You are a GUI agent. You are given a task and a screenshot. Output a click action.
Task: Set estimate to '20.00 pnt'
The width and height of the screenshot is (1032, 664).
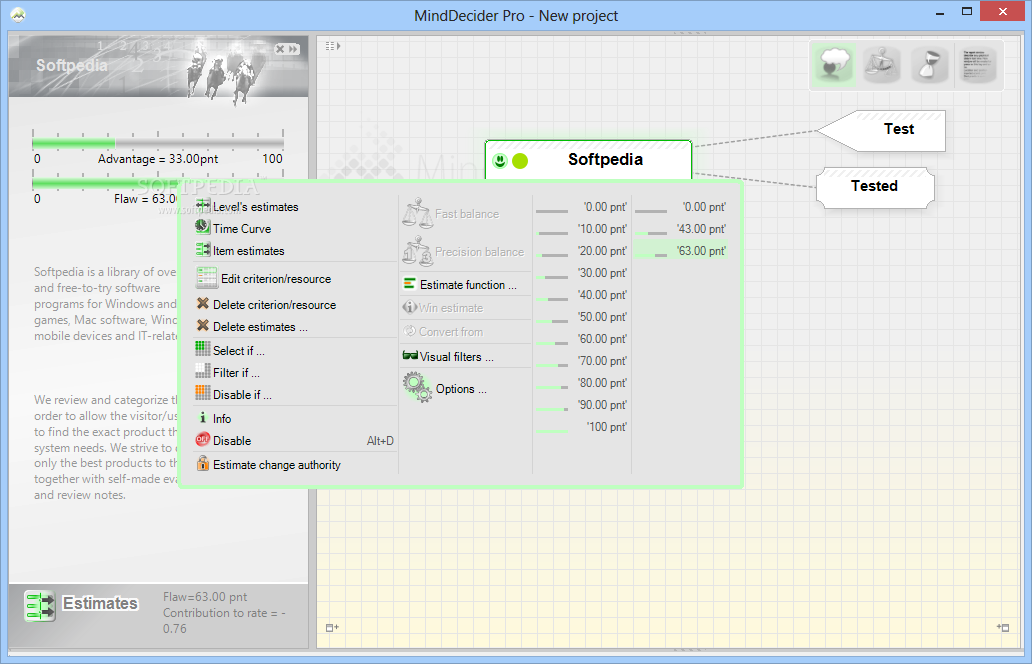coord(582,251)
